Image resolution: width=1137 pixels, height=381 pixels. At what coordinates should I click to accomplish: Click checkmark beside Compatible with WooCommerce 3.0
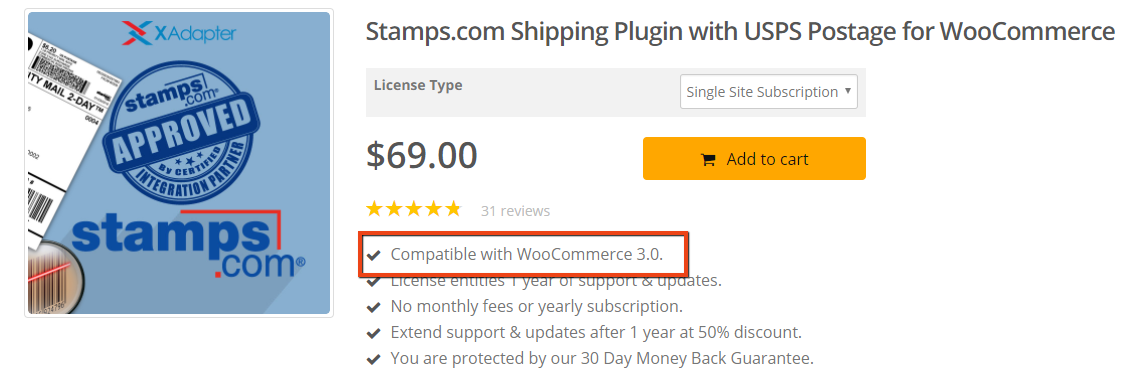click(x=374, y=255)
